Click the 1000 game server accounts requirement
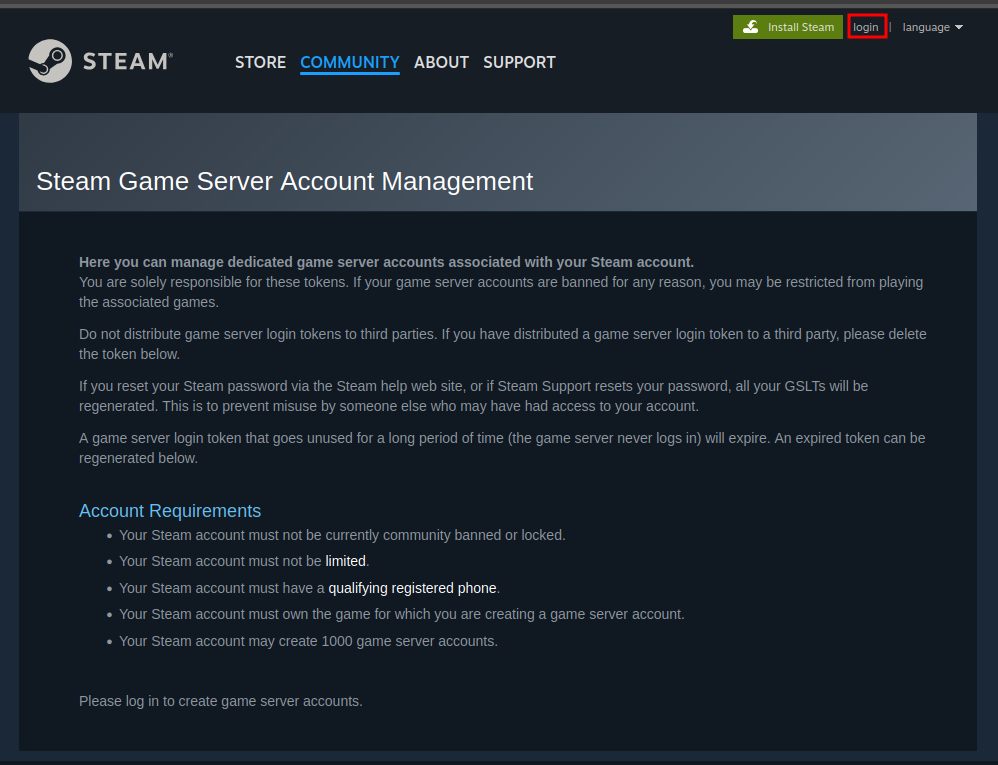The height and width of the screenshot is (765, 998). tap(308, 641)
